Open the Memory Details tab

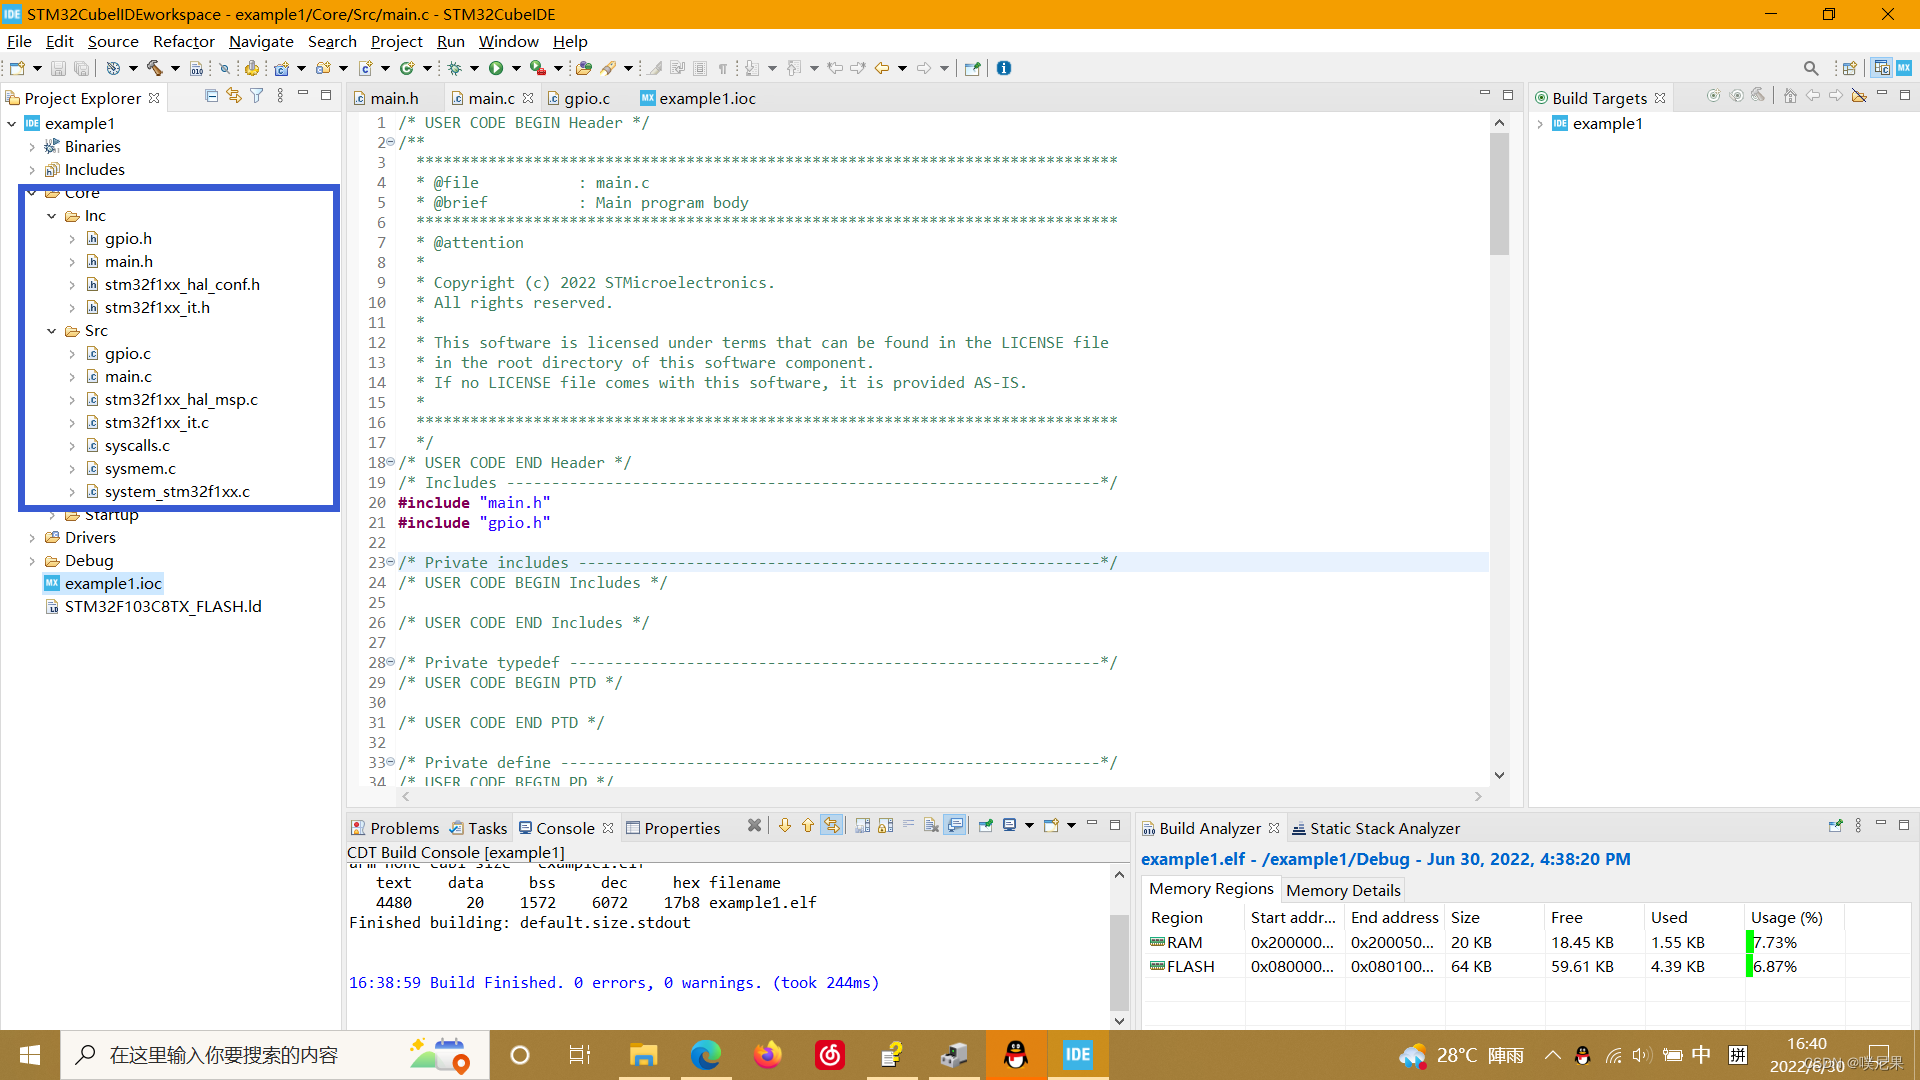pyautogui.click(x=1342, y=890)
